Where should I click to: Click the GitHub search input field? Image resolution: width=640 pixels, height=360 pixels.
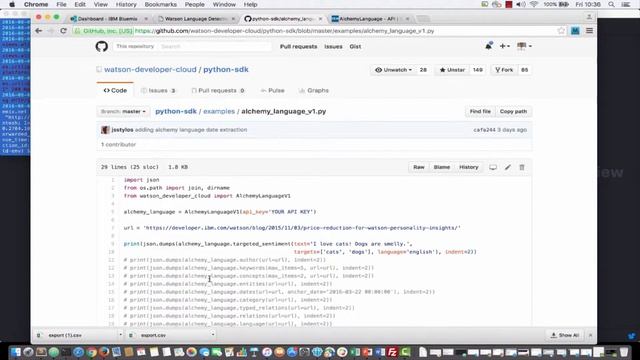pos(215,46)
